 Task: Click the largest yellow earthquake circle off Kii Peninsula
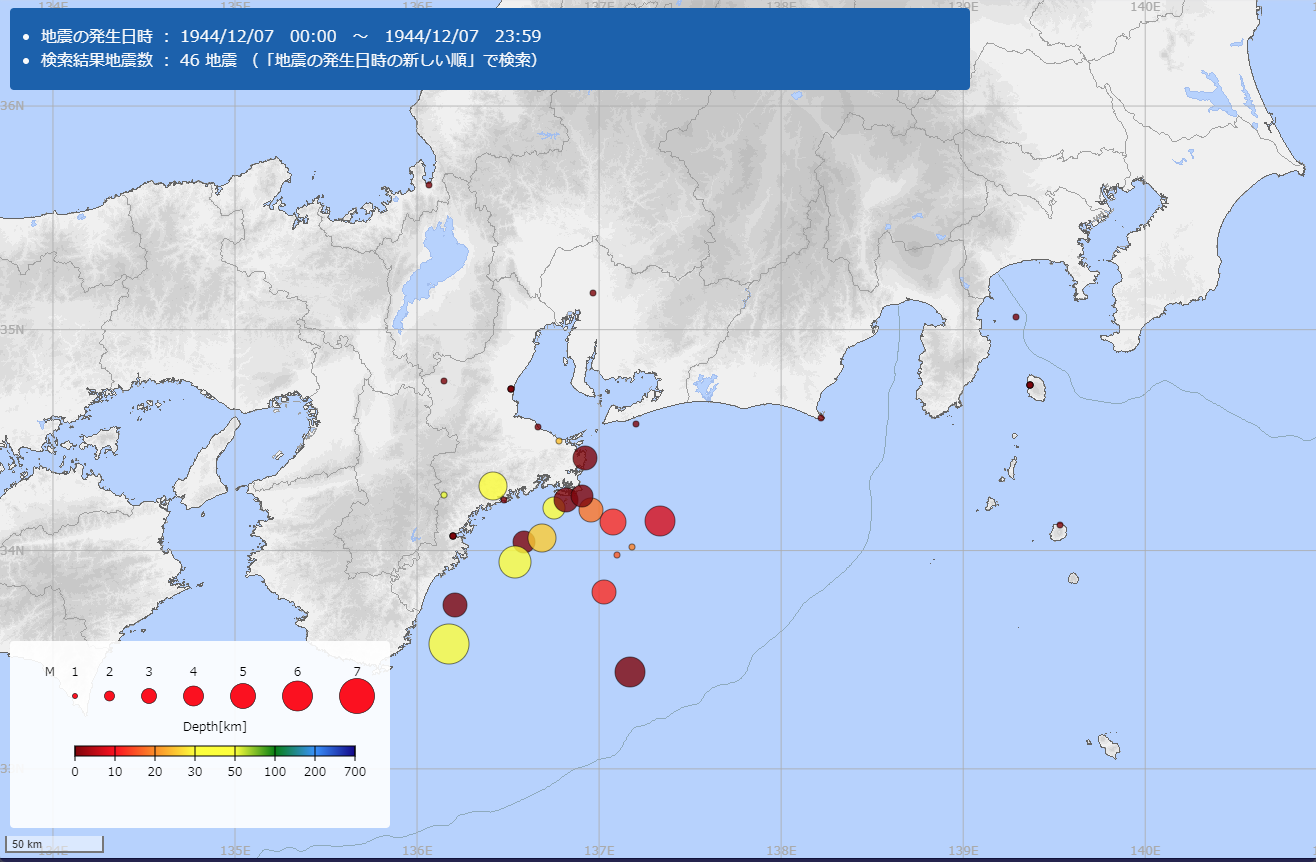449,643
